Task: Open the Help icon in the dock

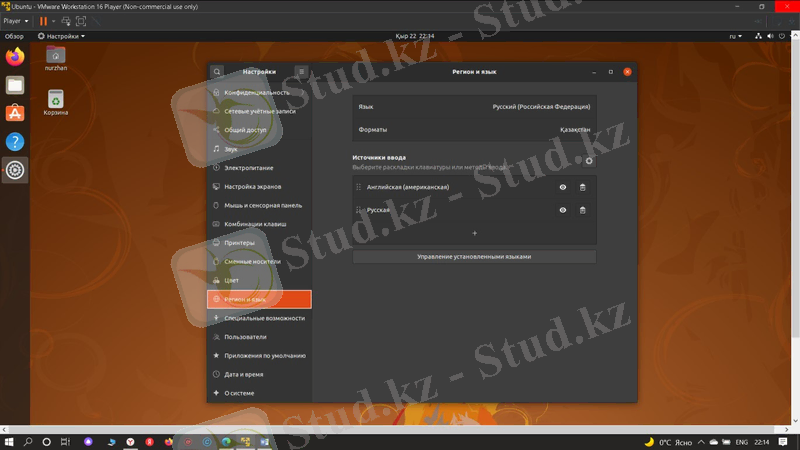Action: (15, 141)
